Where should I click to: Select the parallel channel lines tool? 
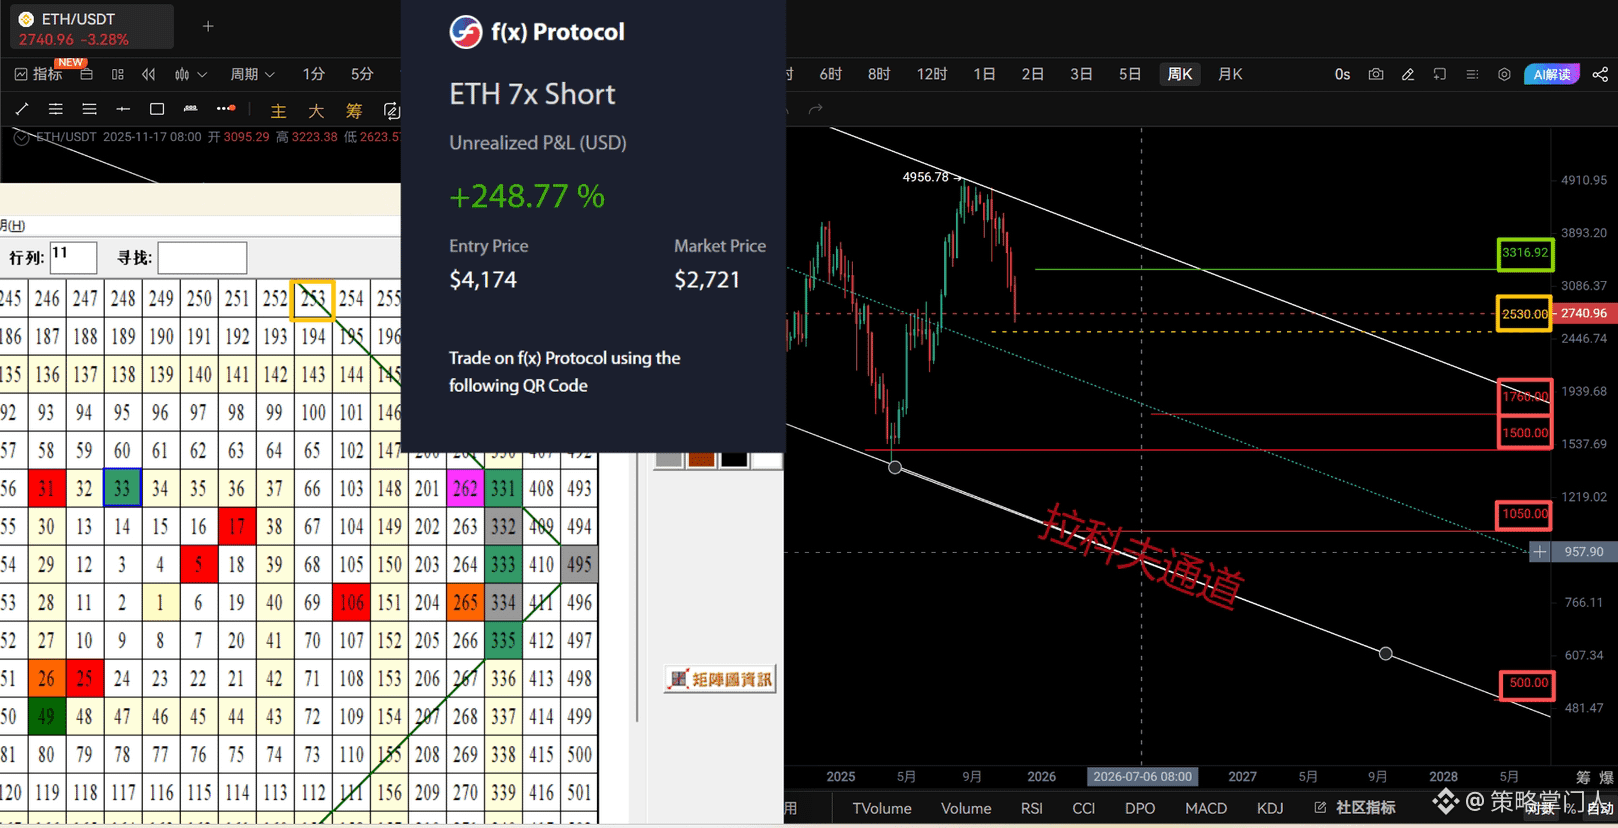tap(55, 109)
